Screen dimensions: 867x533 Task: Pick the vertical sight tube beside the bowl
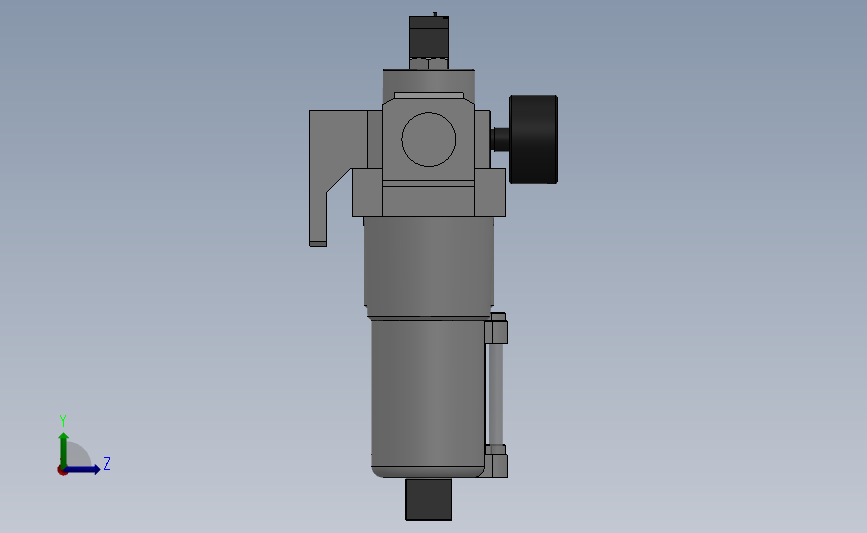[x=496, y=394]
